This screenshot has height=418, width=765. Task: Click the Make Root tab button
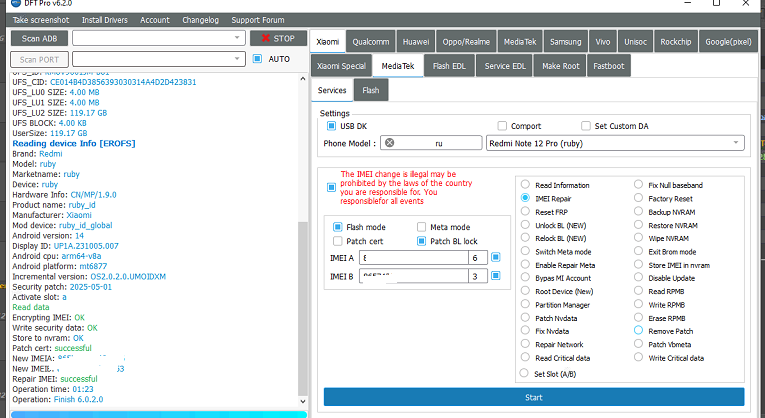point(561,66)
